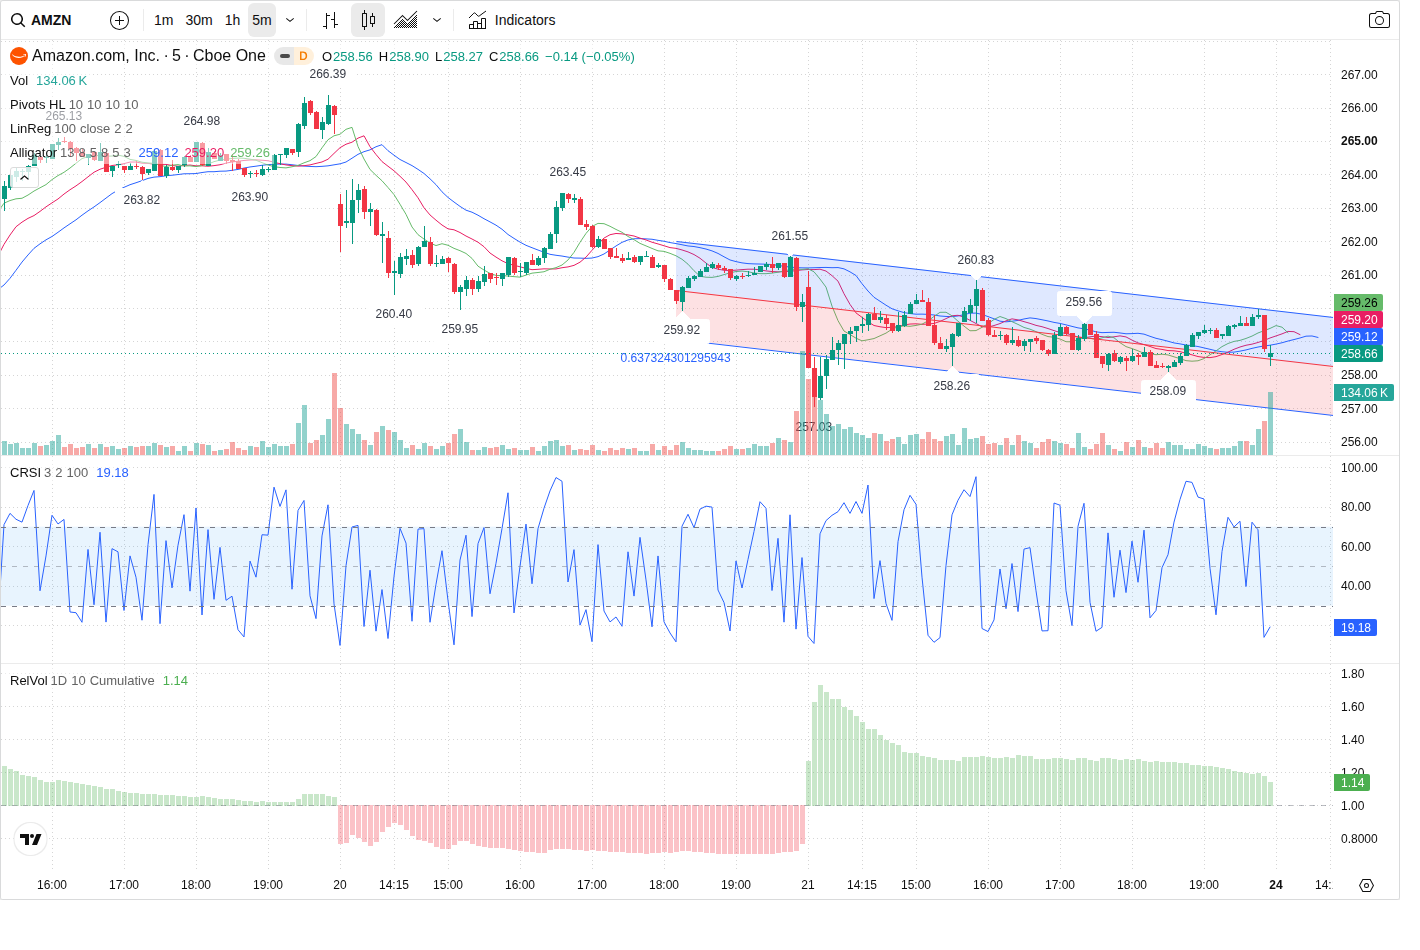Click the orange D data badge
Viewport: 1420px width, 950px height.
303,56
